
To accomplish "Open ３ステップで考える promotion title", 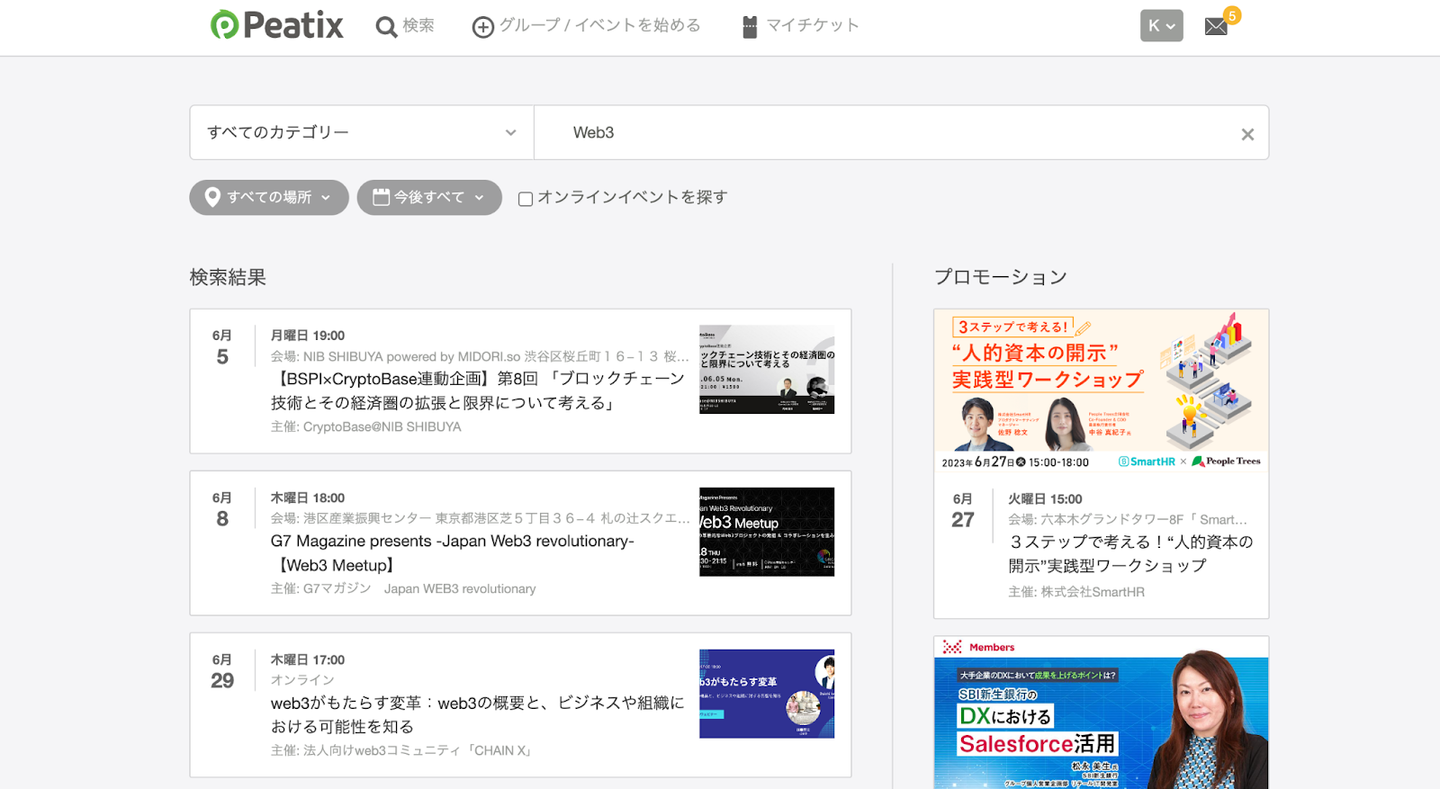I will 1130,554.
